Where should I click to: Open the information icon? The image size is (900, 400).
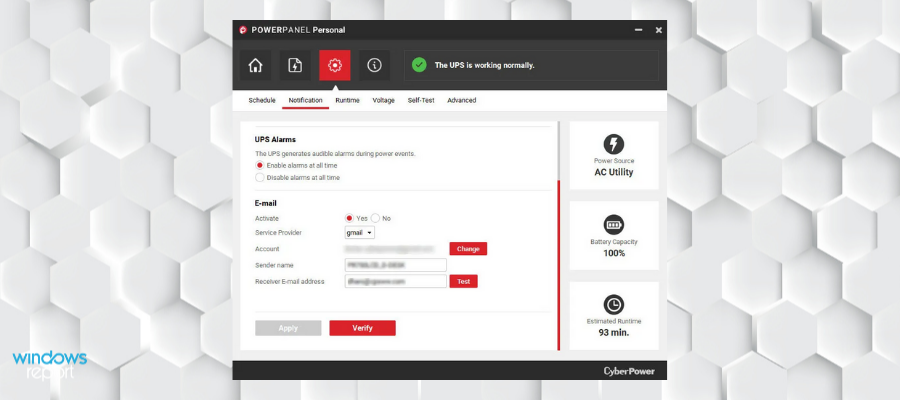374,65
